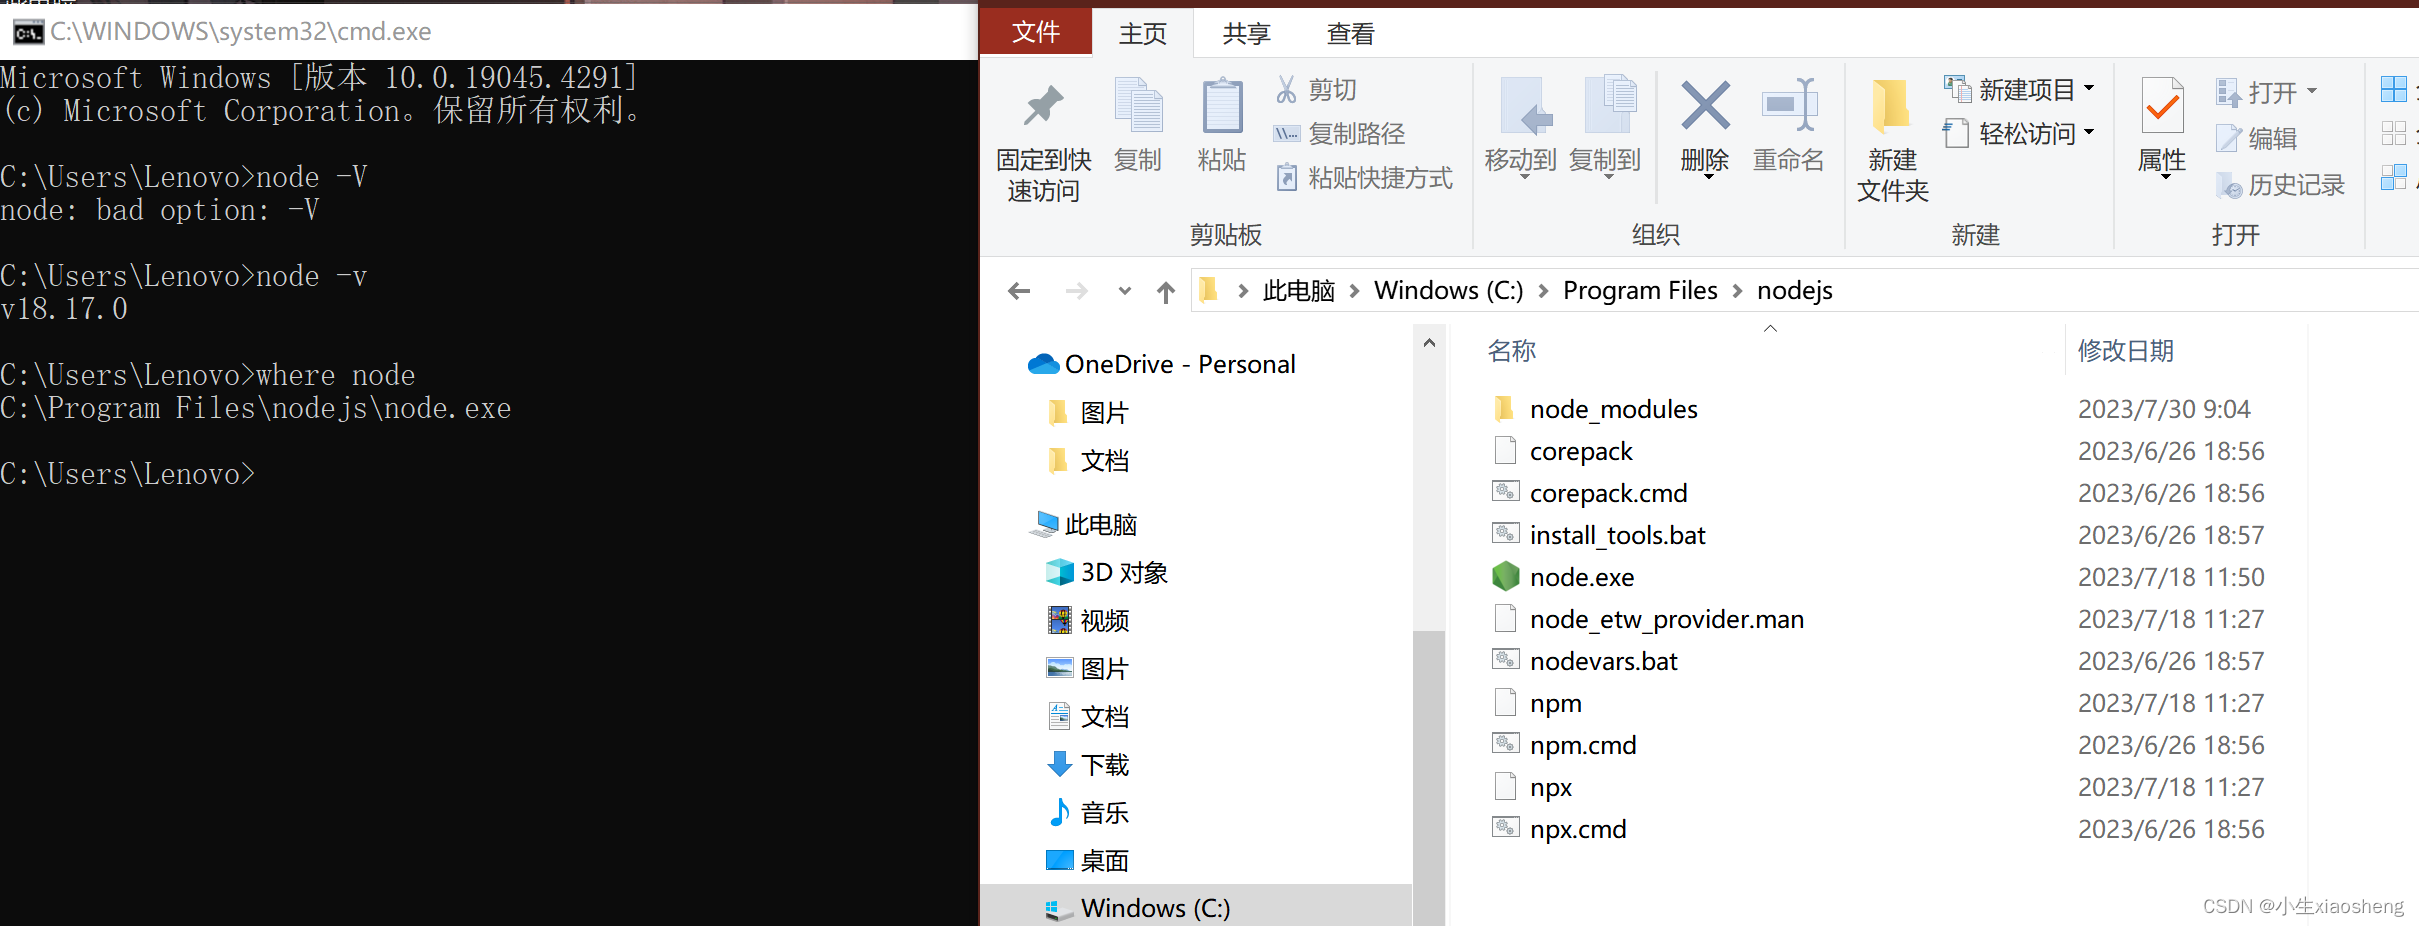Sort files by the Name column header

(1511, 351)
